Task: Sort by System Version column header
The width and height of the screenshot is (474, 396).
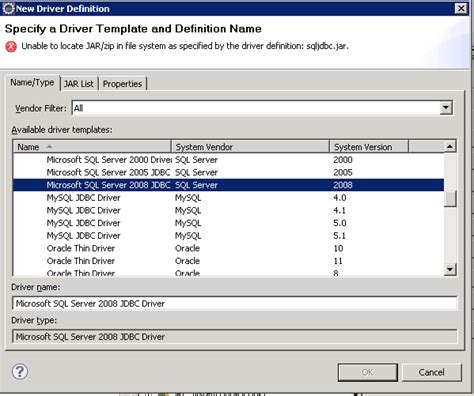Action: click(369, 147)
